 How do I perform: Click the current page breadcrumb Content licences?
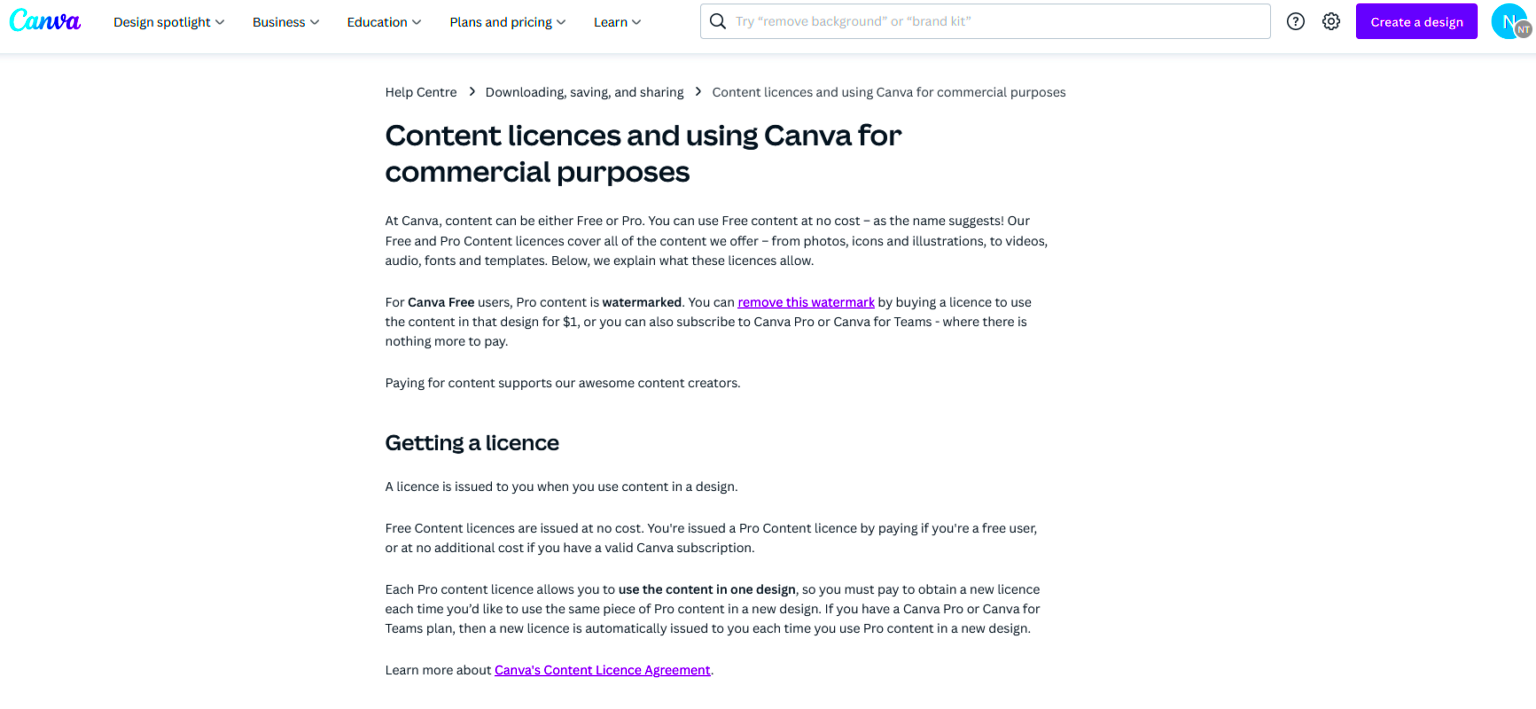tap(889, 92)
